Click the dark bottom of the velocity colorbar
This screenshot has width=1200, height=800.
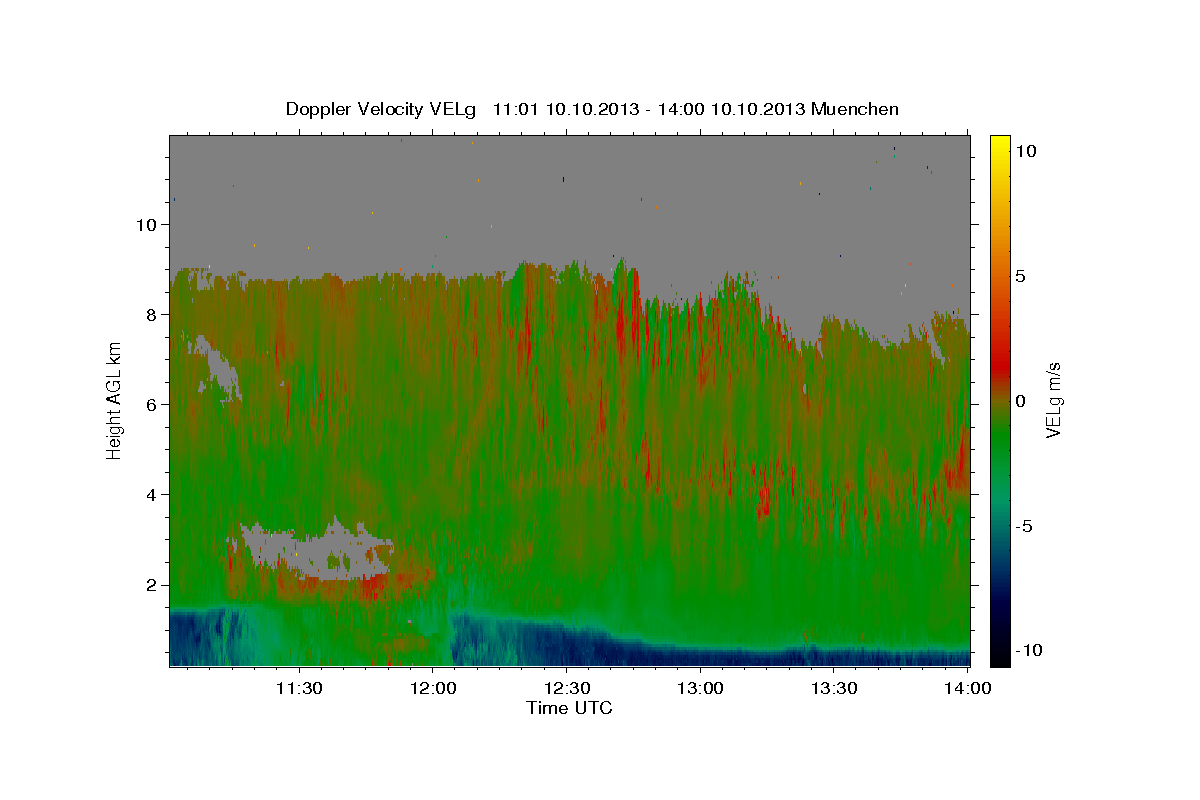999,652
